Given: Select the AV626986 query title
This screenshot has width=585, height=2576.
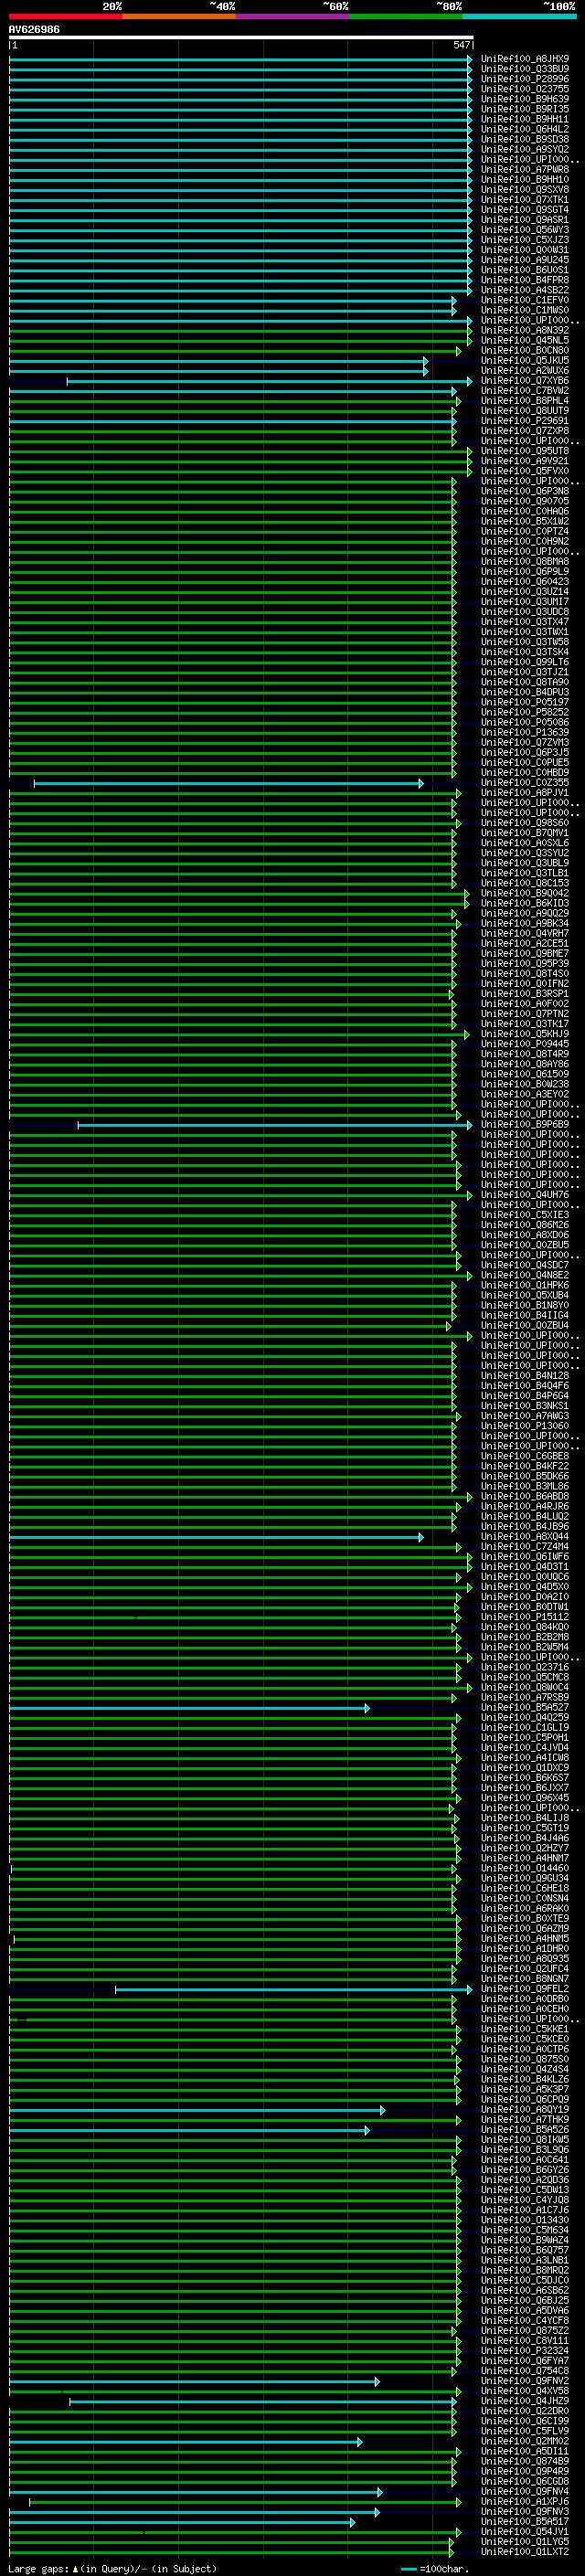Looking at the screenshot, I should pyautogui.click(x=34, y=30).
